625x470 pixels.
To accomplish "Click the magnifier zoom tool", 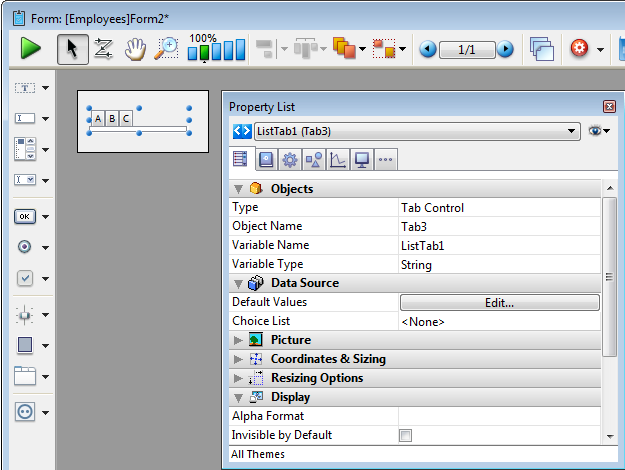I will point(166,48).
